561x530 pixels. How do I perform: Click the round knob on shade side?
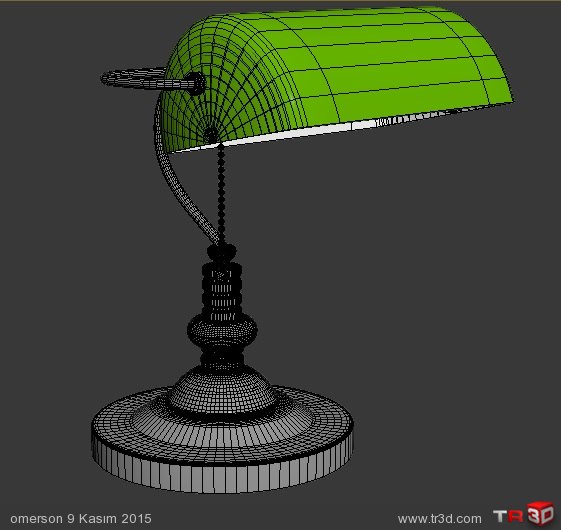pos(195,83)
